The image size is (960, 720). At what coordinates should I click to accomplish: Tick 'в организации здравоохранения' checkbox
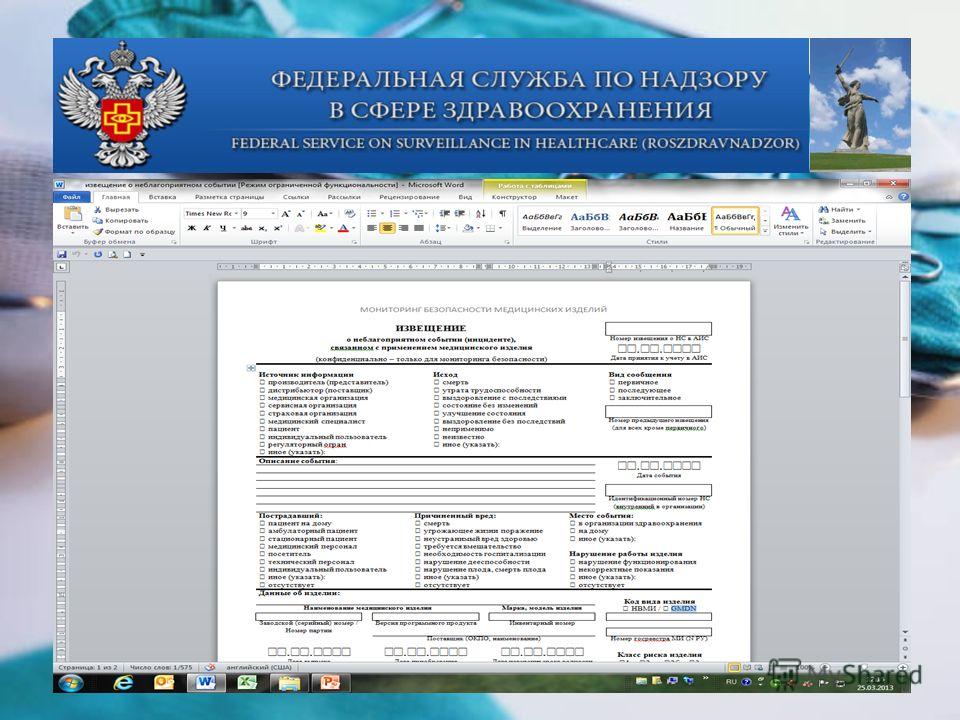[573, 523]
